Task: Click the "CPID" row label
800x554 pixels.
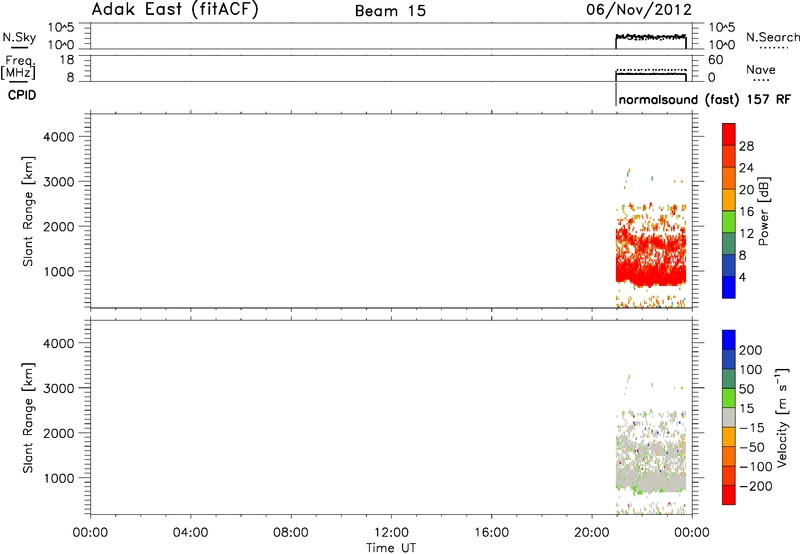Action: pyautogui.click(x=22, y=95)
